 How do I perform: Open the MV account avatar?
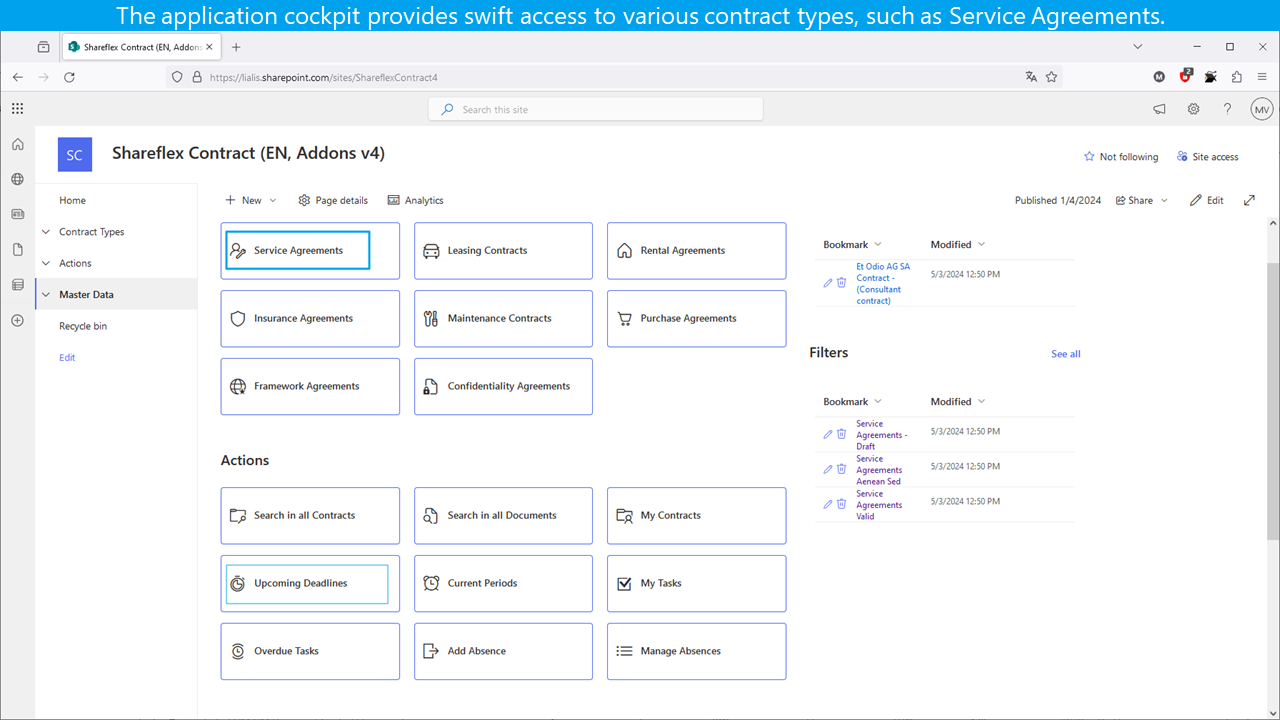pyautogui.click(x=1261, y=109)
